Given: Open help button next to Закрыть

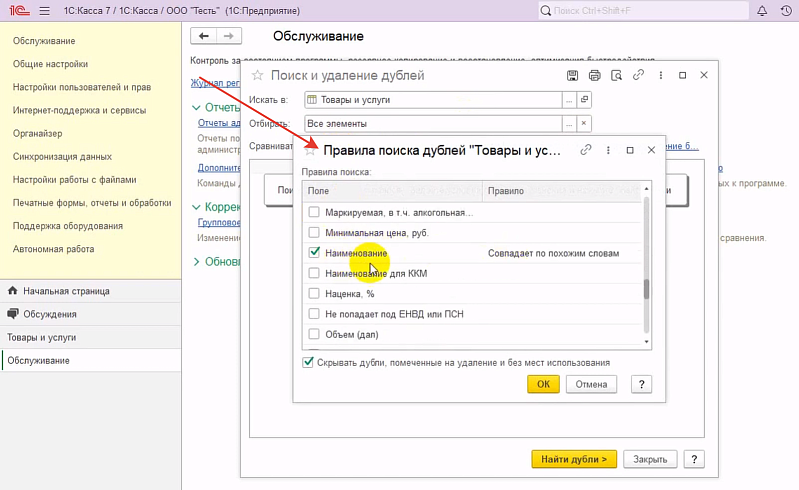Looking at the screenshot, I should point(694,459).
